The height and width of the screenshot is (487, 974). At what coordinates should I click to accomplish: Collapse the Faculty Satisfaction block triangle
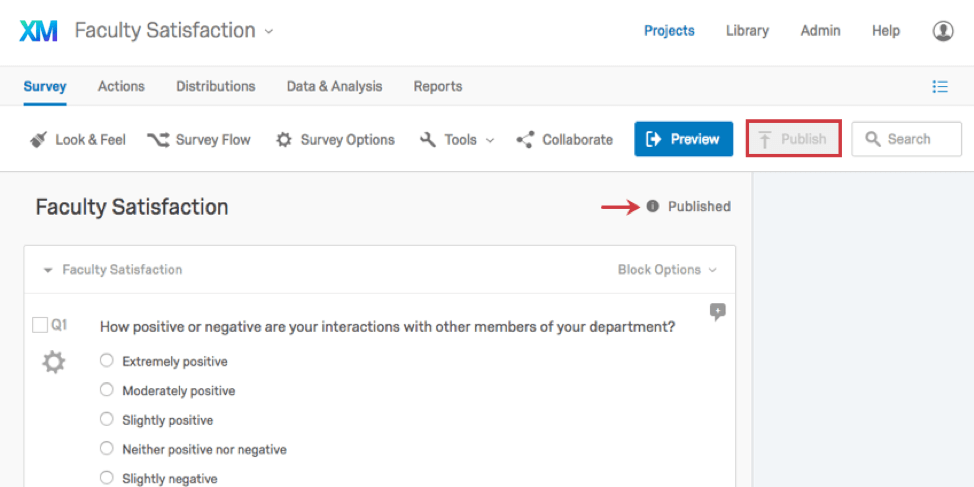[x=48, y=270]
